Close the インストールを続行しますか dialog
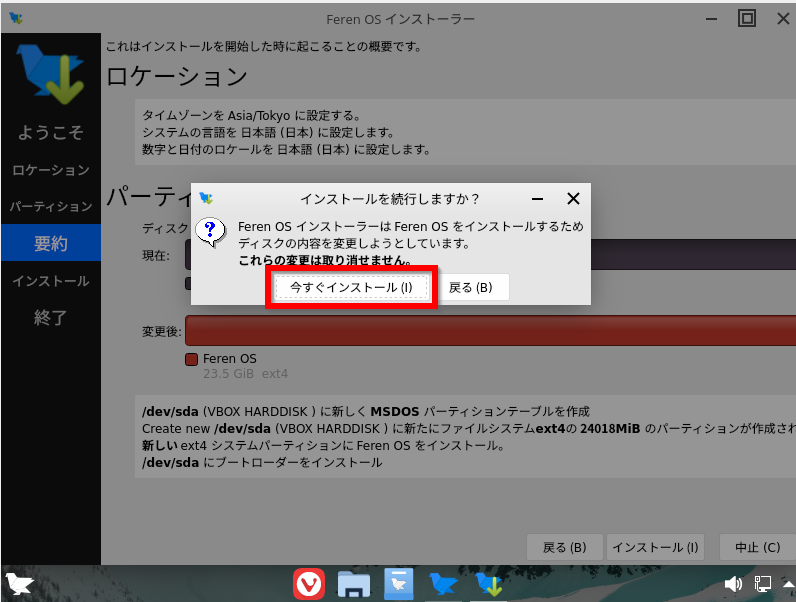Image resolution: width=796 pixels, height=602 pixels. pos(573,198)
